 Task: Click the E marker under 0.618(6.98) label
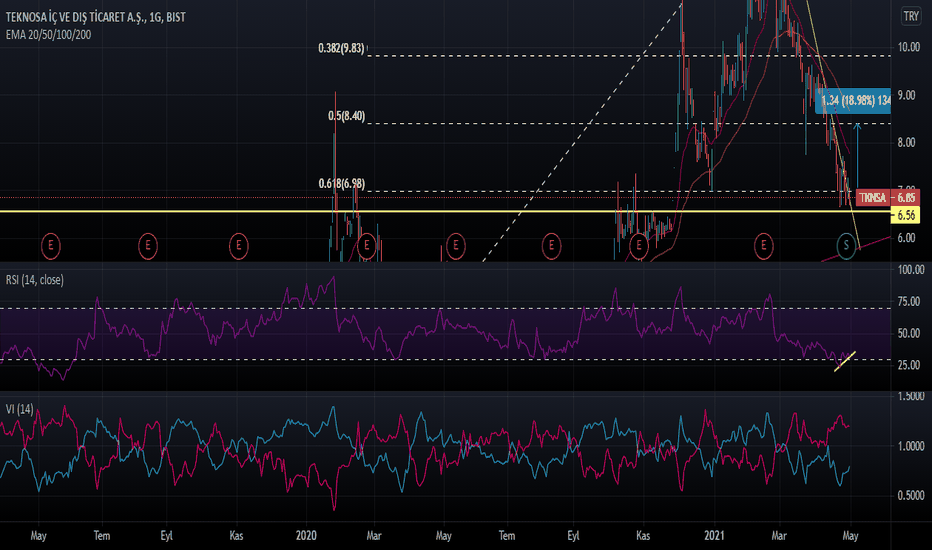pyautogui.click(x=367, y=246)
